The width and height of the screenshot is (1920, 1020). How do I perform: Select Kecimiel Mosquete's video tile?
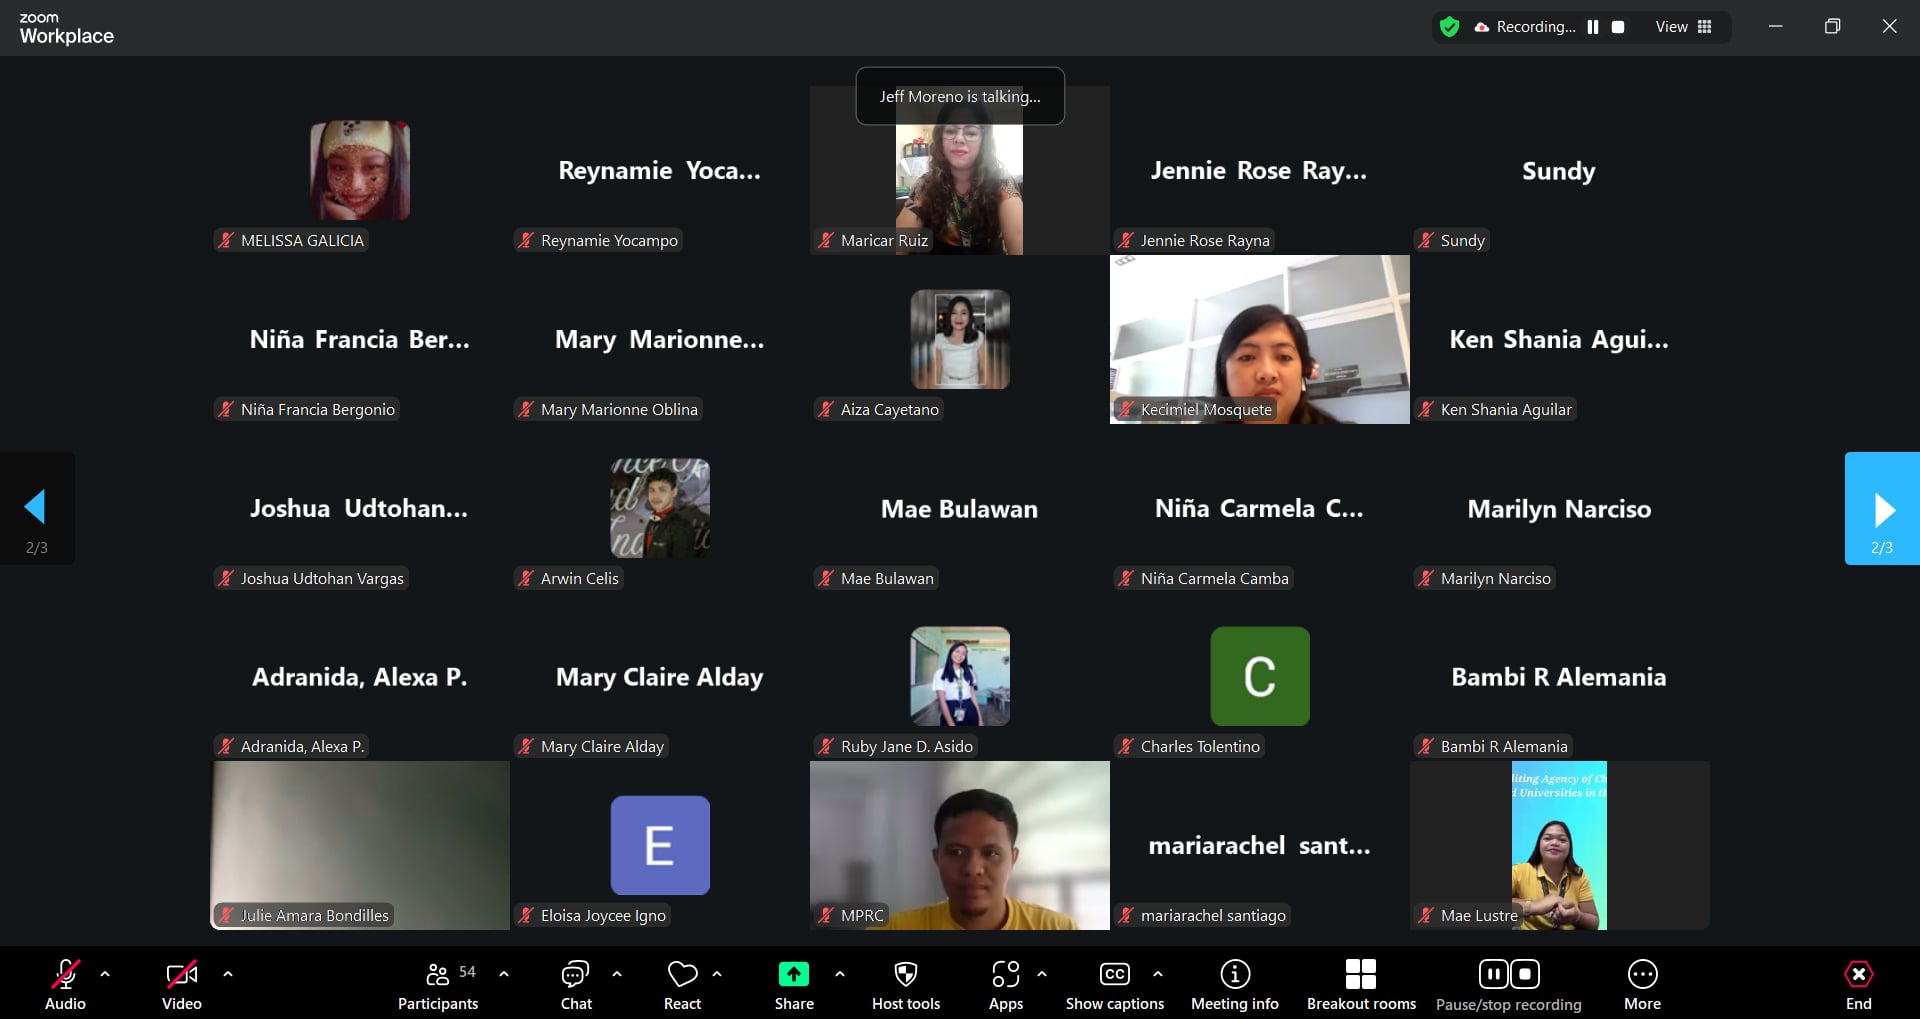tap(1259, 339)
